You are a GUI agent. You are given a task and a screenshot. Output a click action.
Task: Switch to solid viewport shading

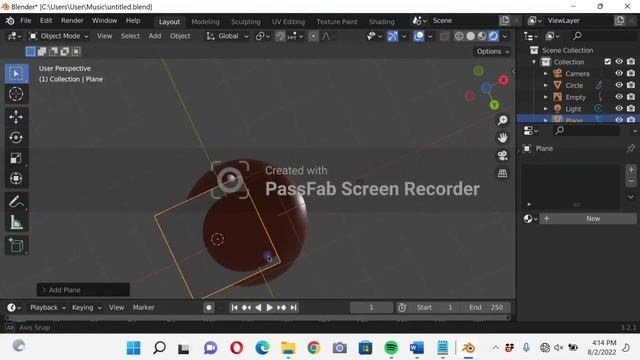(x=470, y=36)
